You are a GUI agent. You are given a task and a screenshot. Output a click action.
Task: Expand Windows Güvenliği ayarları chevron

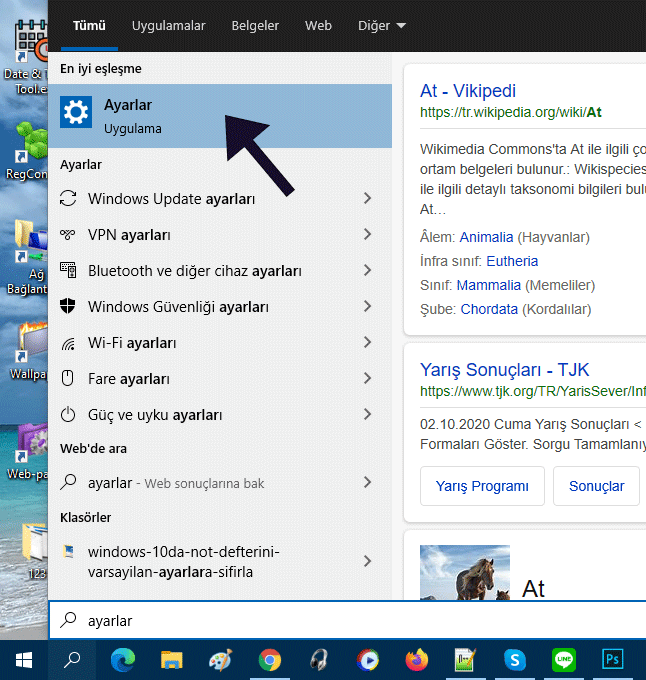tap(367, 307)
